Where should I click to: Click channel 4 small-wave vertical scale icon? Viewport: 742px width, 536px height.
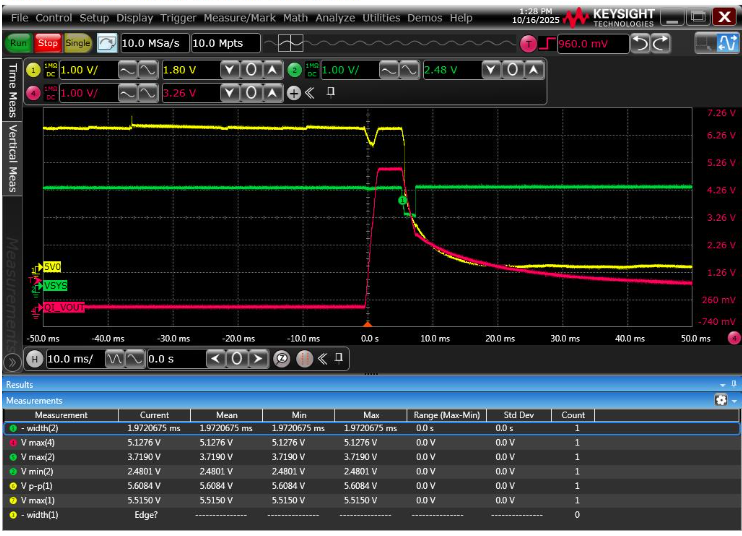pos(127,93)
